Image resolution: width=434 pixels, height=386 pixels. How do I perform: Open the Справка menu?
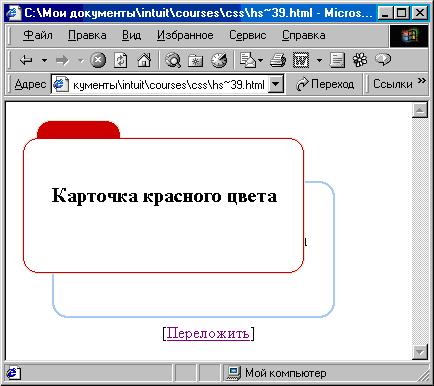304,35
